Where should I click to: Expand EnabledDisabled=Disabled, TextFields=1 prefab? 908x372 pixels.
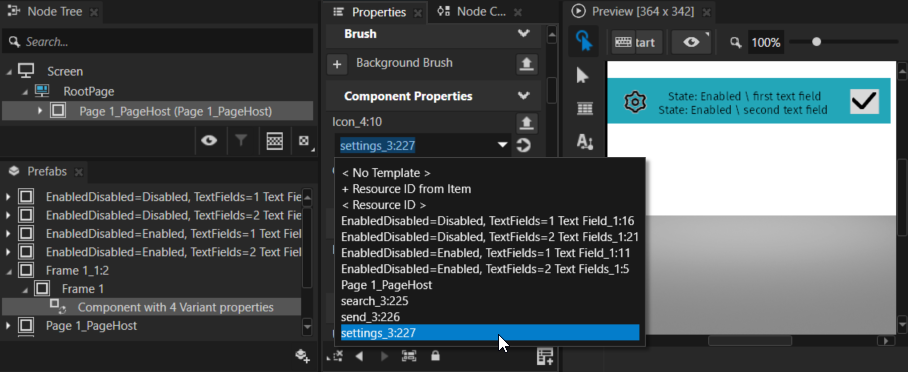pyautogui.click(x=8, y=197)
